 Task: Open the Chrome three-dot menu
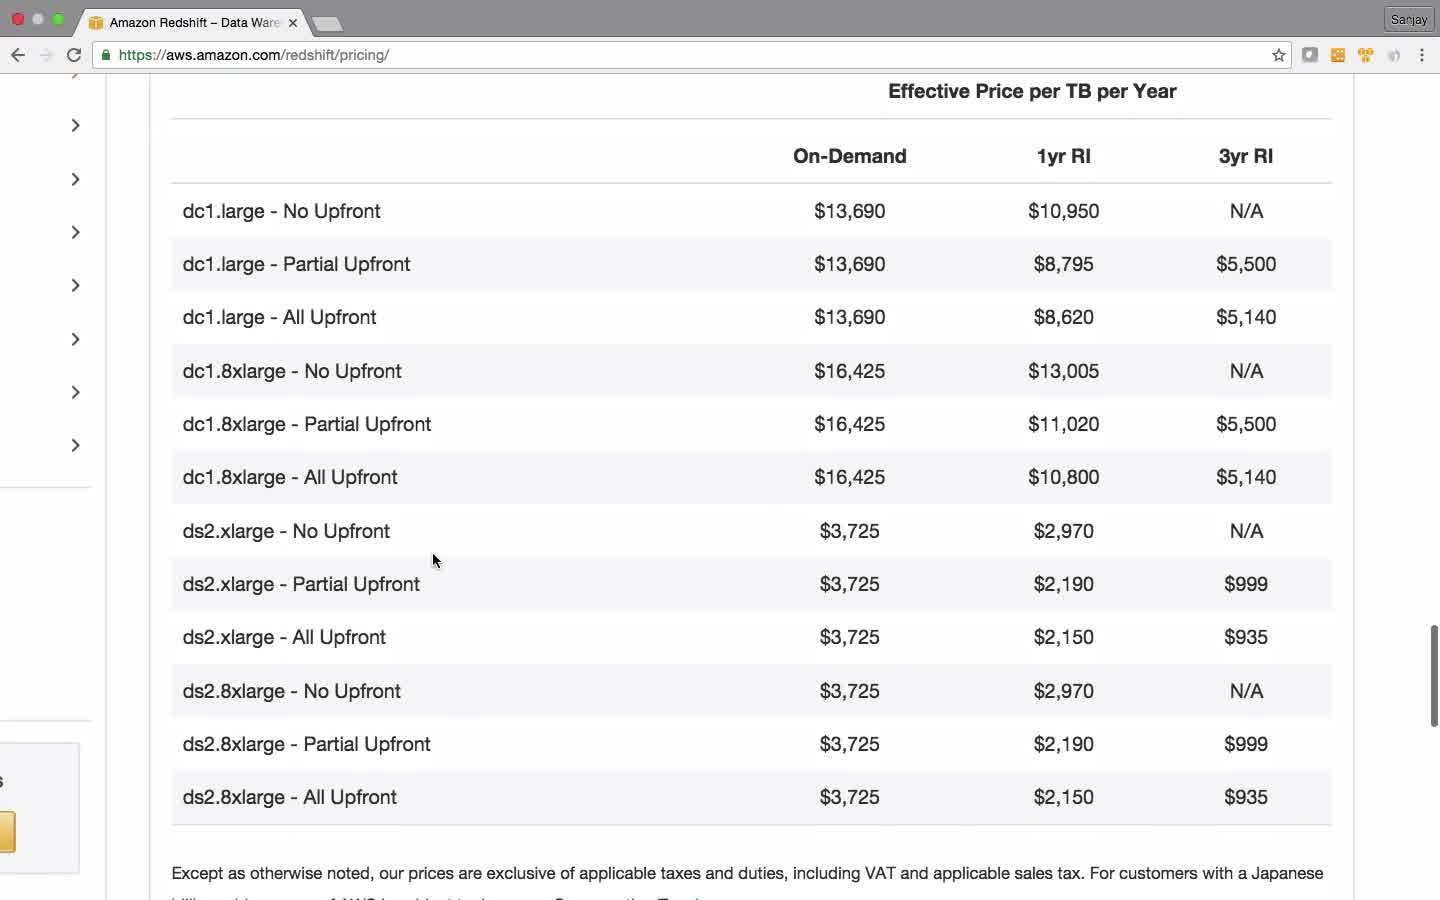point(1422,55)
